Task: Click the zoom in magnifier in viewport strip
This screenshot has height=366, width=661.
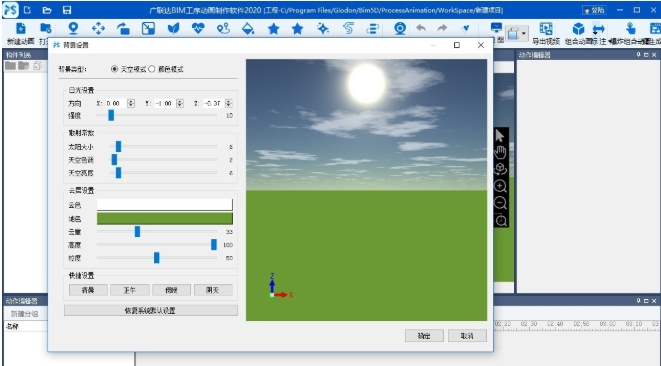Action: [x=500, y=186]
